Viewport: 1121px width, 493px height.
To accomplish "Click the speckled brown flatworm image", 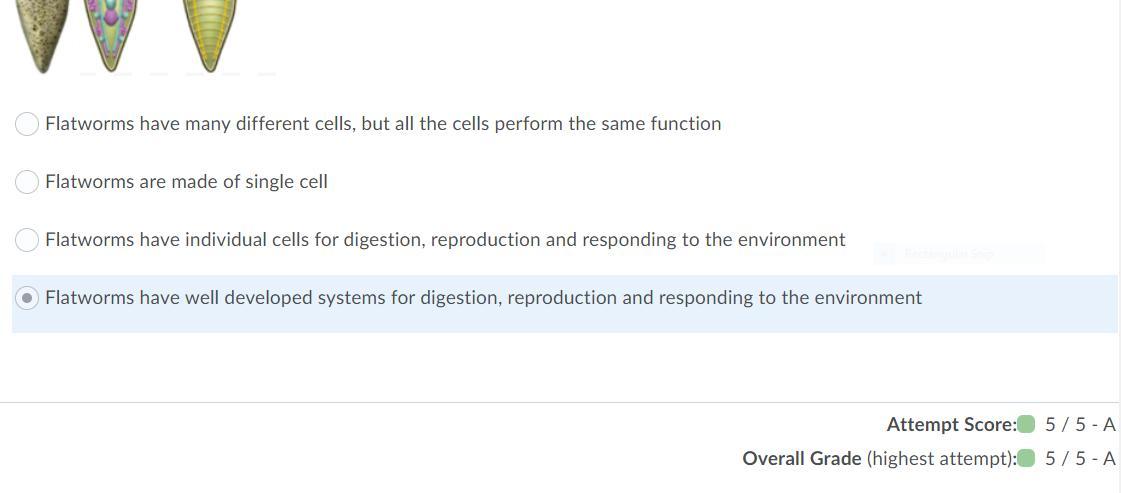I will coord(41,35).
